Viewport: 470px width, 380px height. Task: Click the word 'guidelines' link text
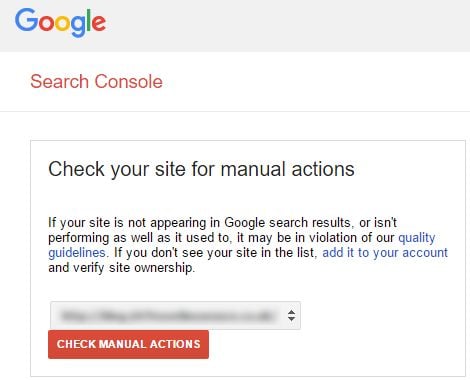coord(77,252)
